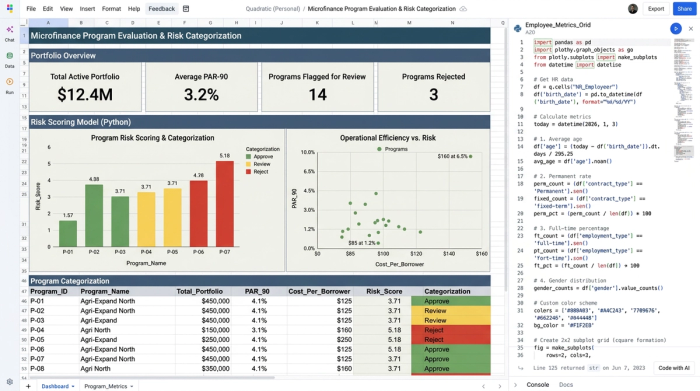Open Dashboard sheet tab dropdown arrow

73,387
